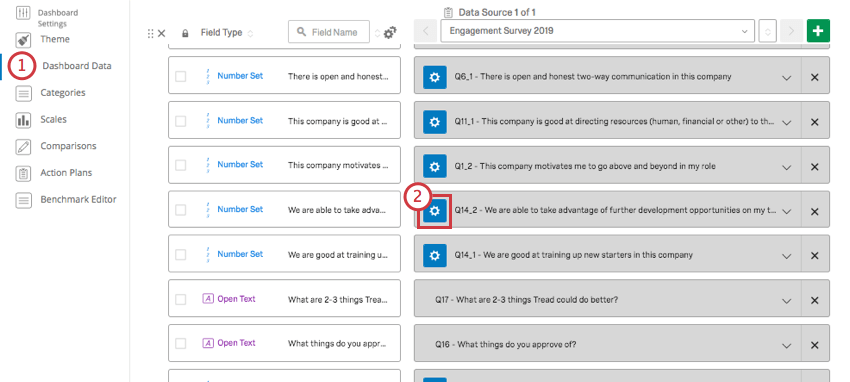The height and width of the screenshot is (382, 850).
Task: Click the lock icon in header
Action: [185, 33]
